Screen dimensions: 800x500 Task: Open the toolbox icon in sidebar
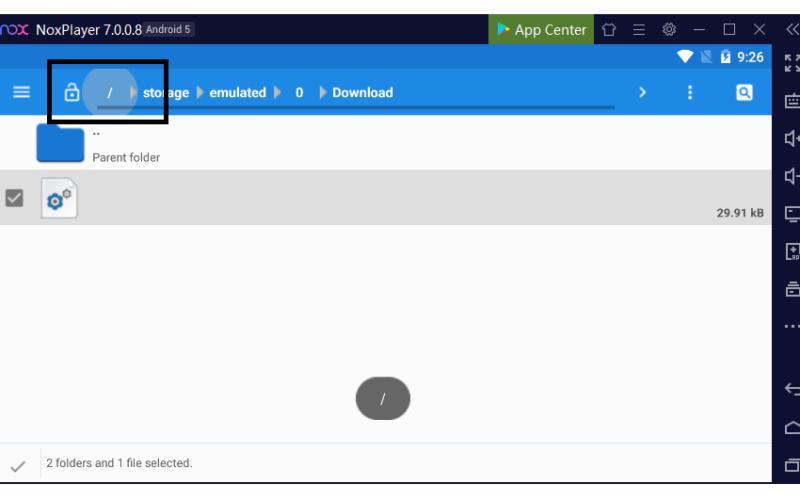[x=792, y=289]
